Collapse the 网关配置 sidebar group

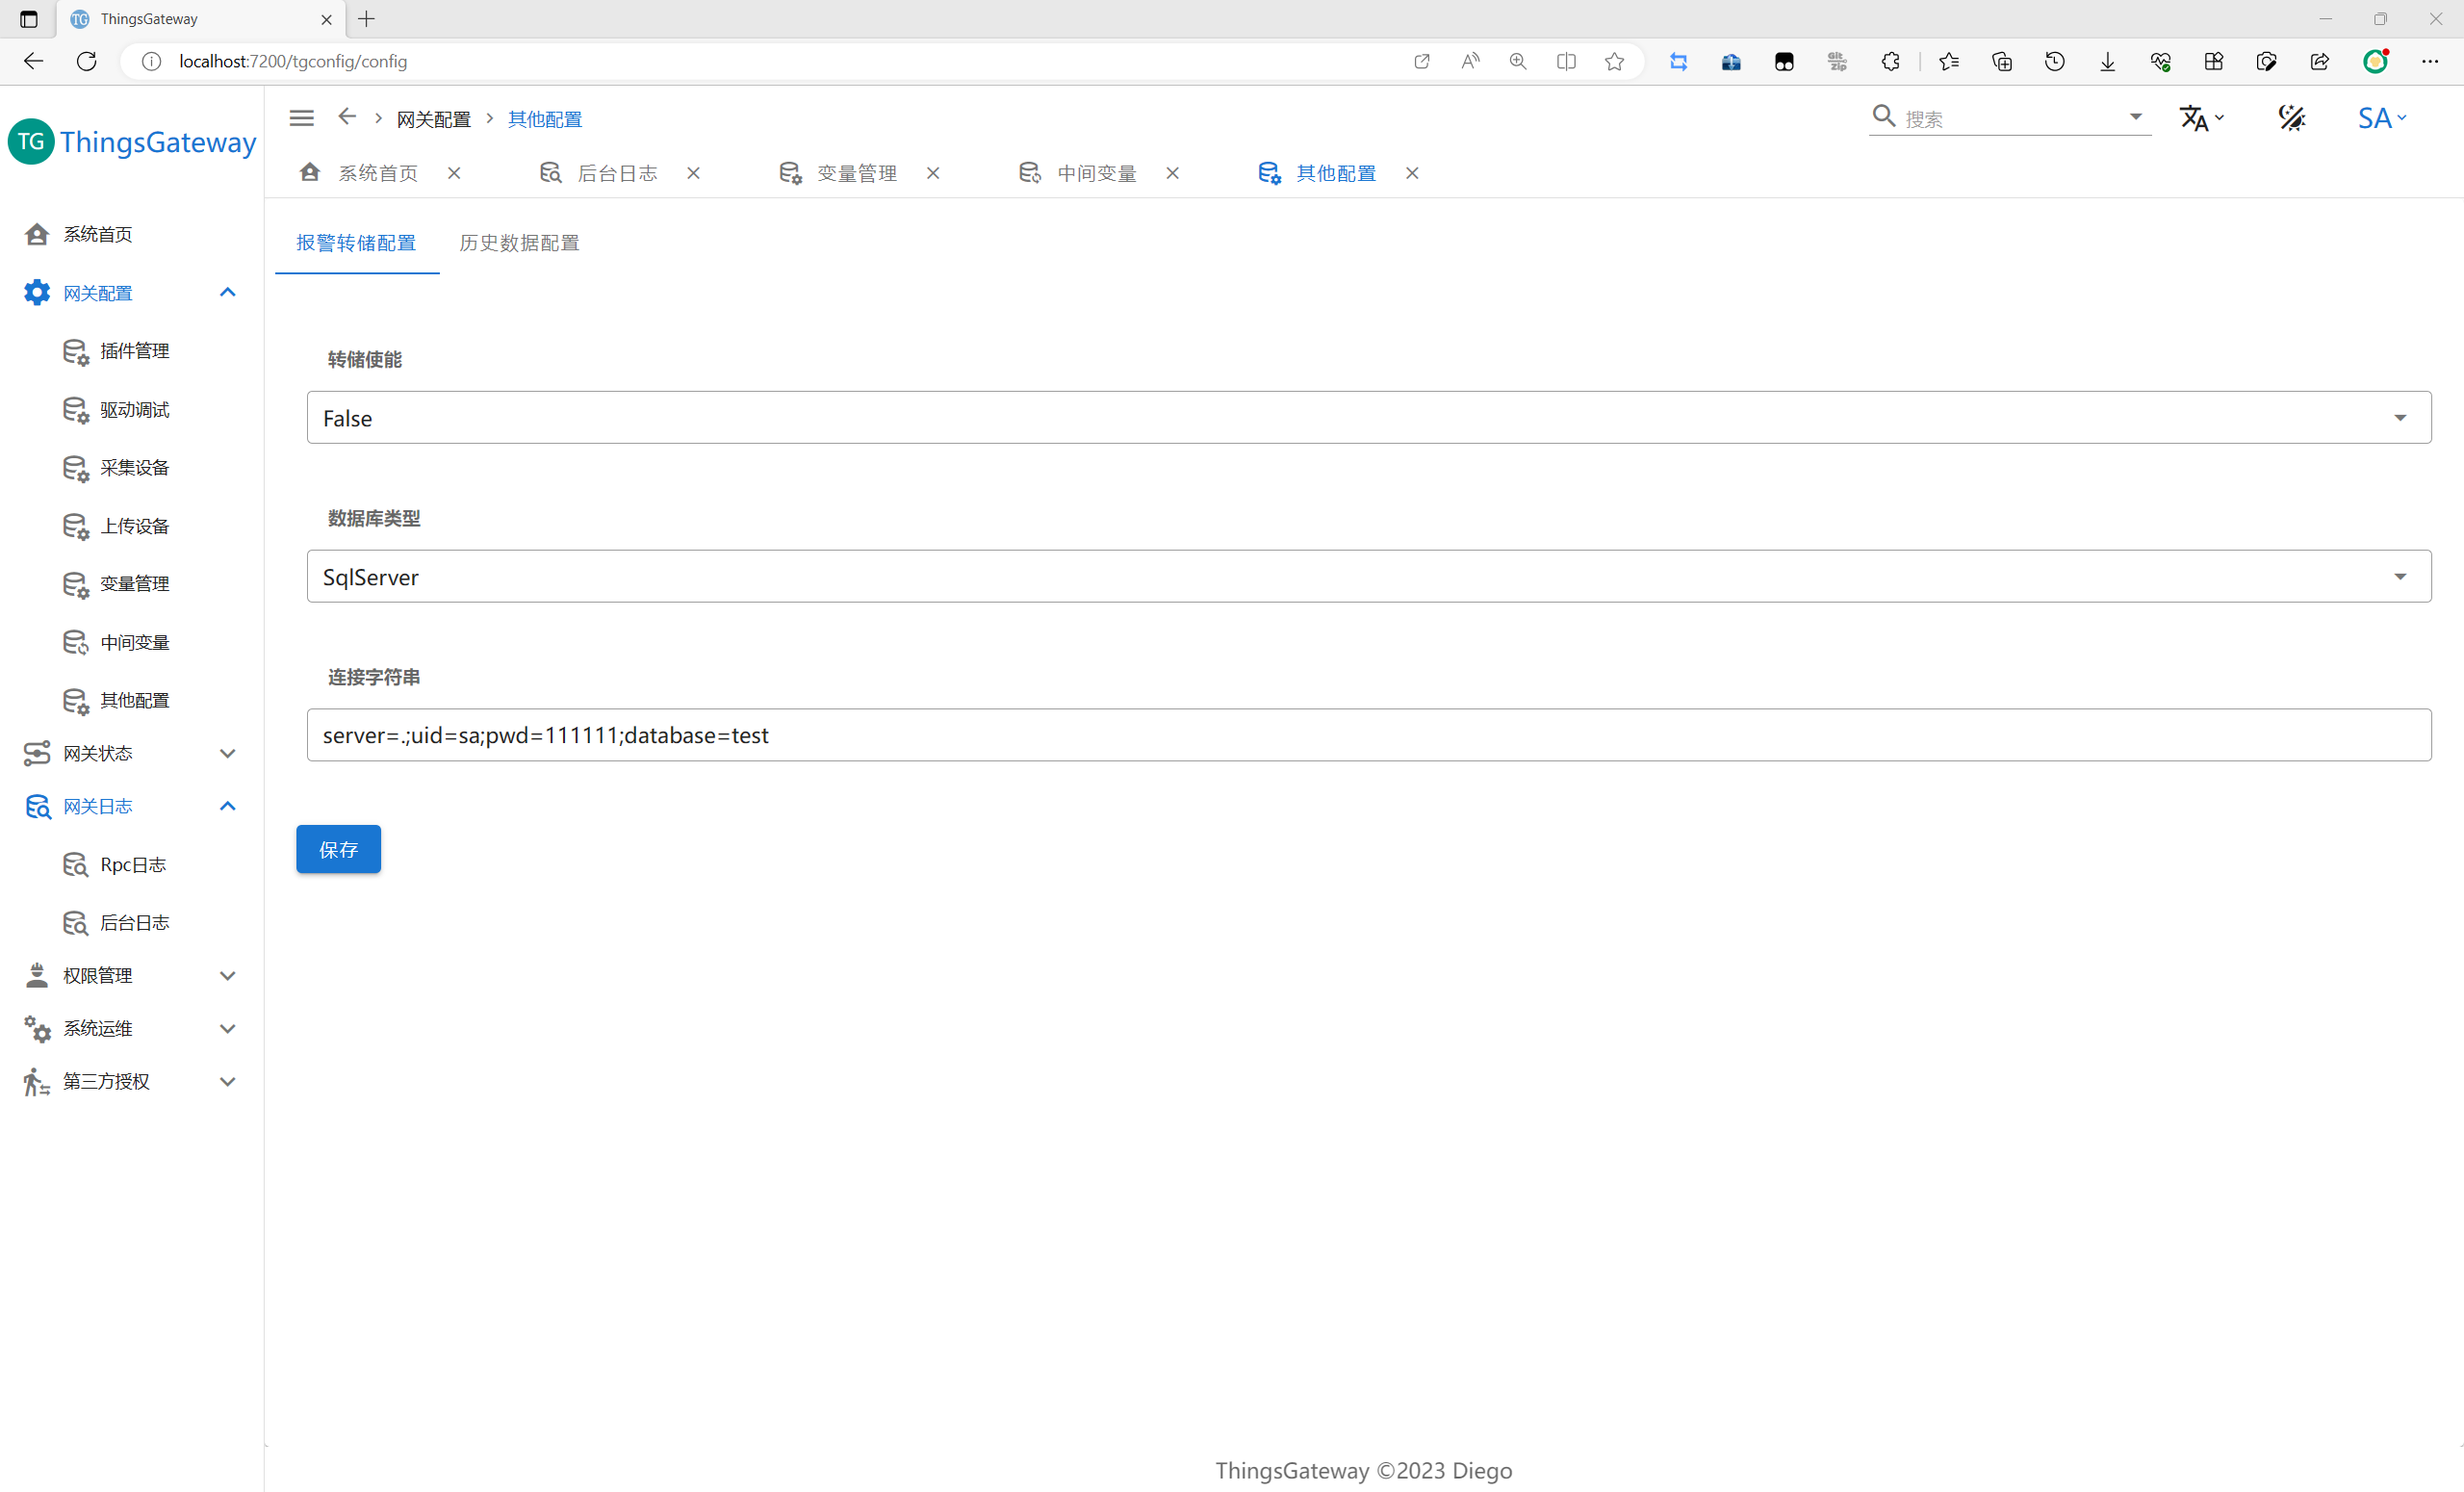coord(227,293)
